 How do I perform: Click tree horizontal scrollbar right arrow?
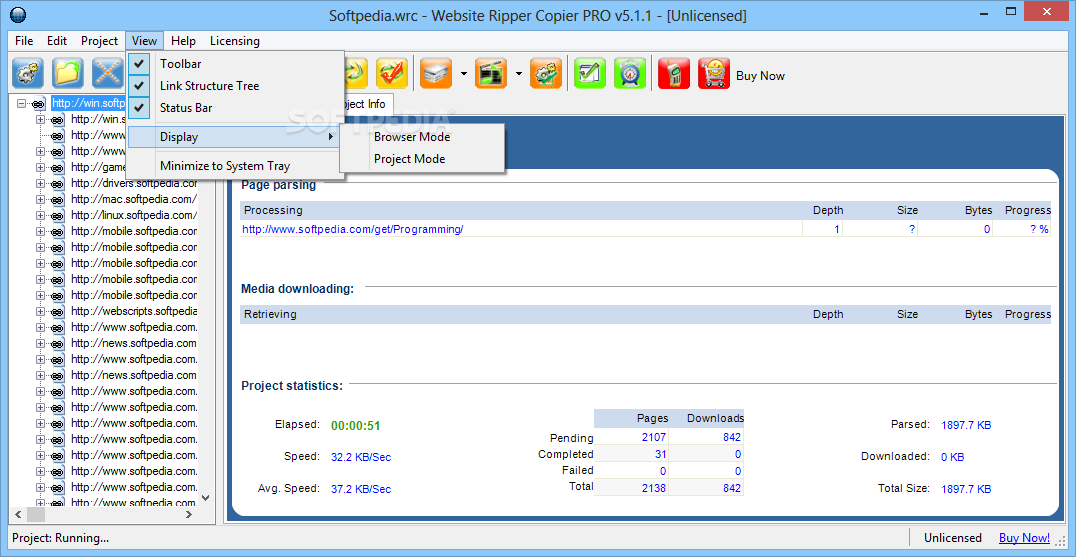[x=189, y=514]
